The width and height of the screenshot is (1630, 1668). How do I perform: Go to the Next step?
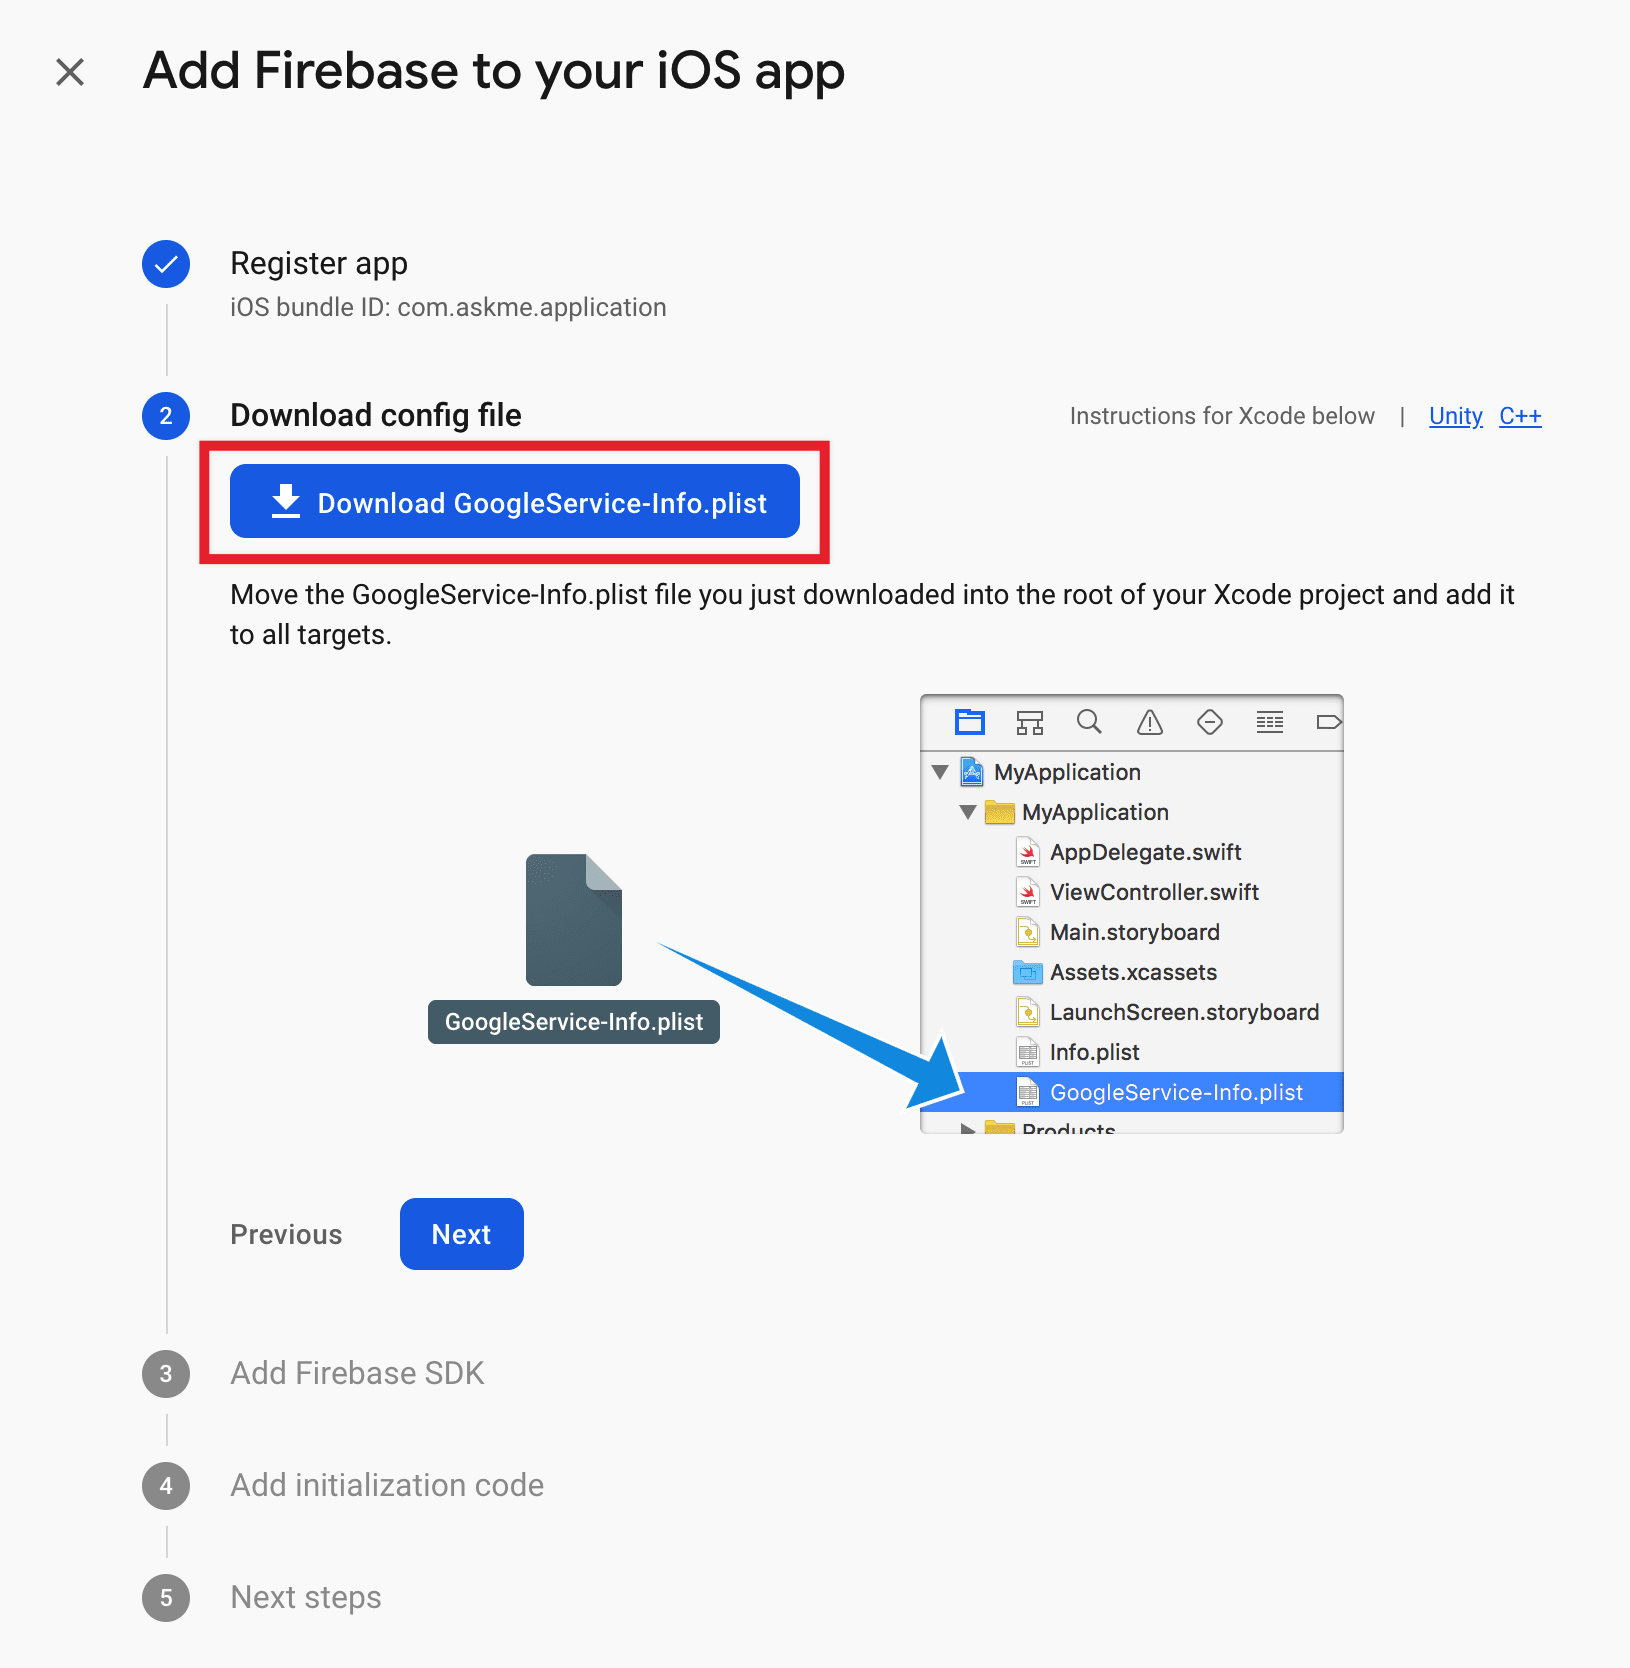point(461,1234)
